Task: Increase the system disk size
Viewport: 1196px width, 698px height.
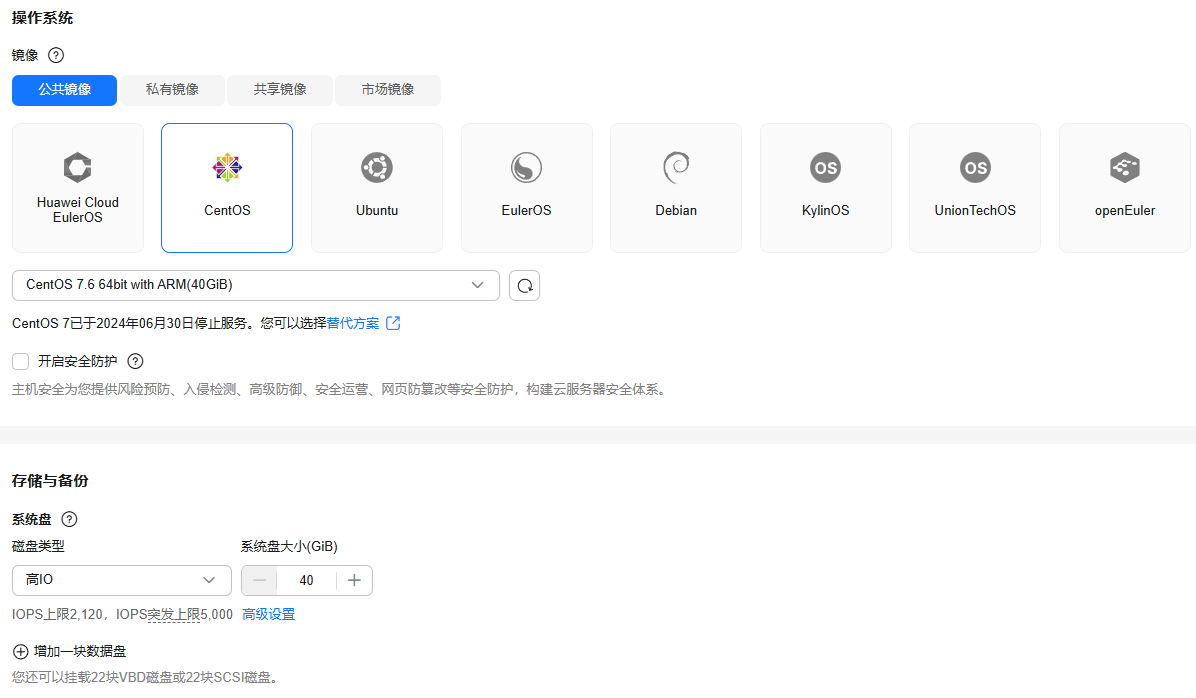Action: coord(354,581)
